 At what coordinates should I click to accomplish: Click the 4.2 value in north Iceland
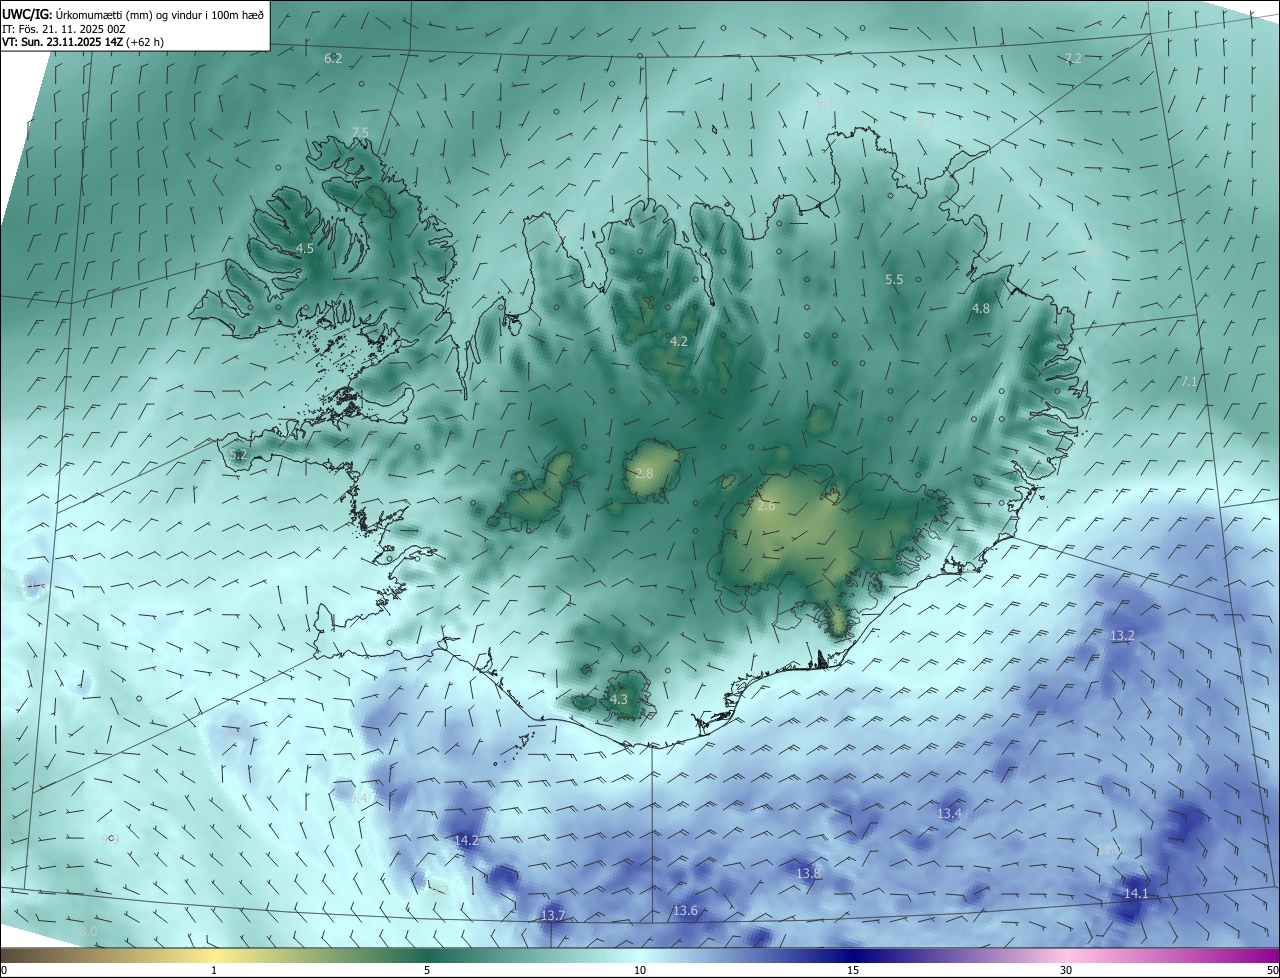679,342
